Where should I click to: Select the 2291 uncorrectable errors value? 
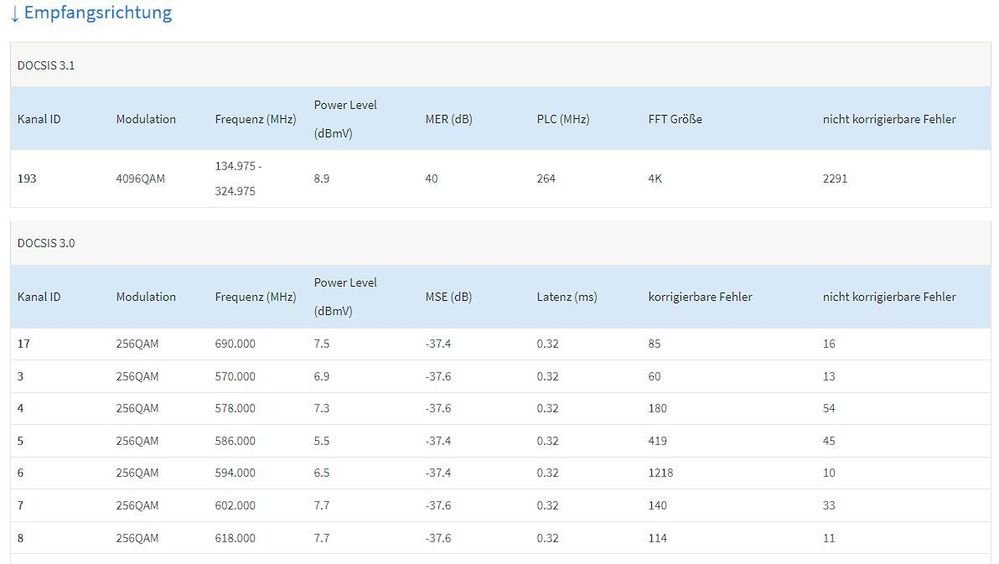(835, 179)
